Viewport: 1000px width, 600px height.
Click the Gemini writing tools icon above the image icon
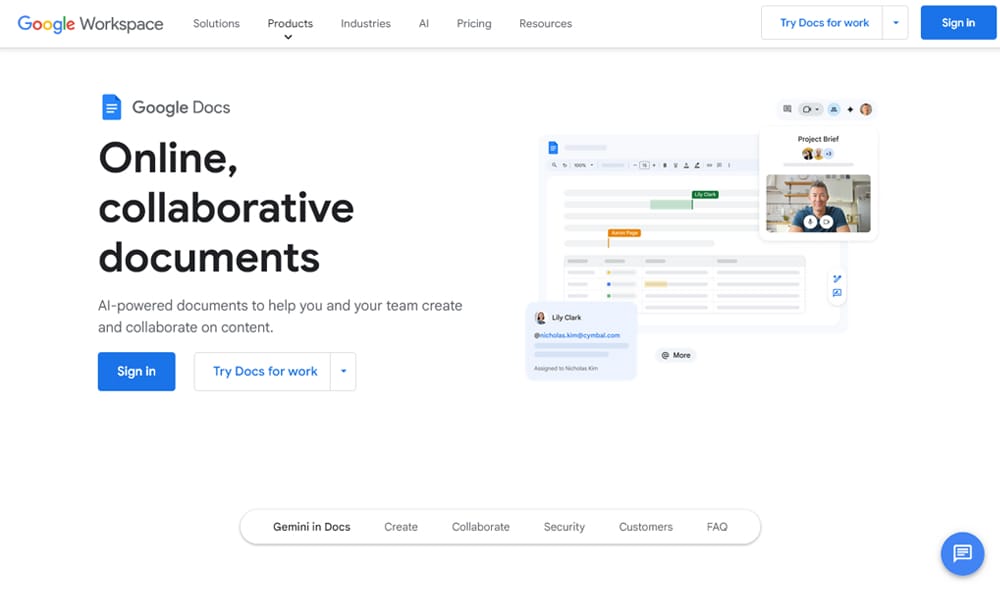(x=837, y=278)
